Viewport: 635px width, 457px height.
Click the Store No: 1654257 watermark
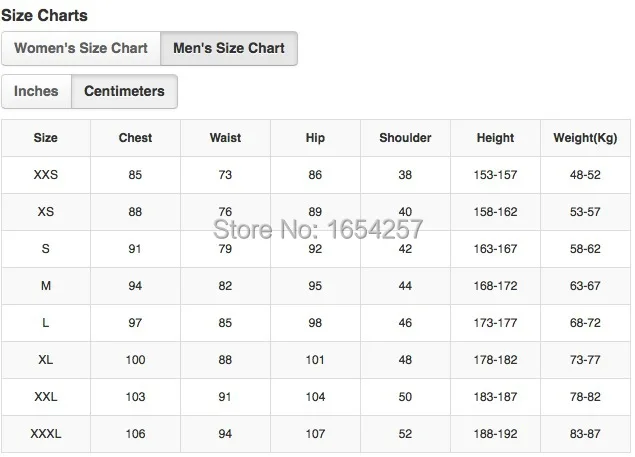tap(318, 229)
